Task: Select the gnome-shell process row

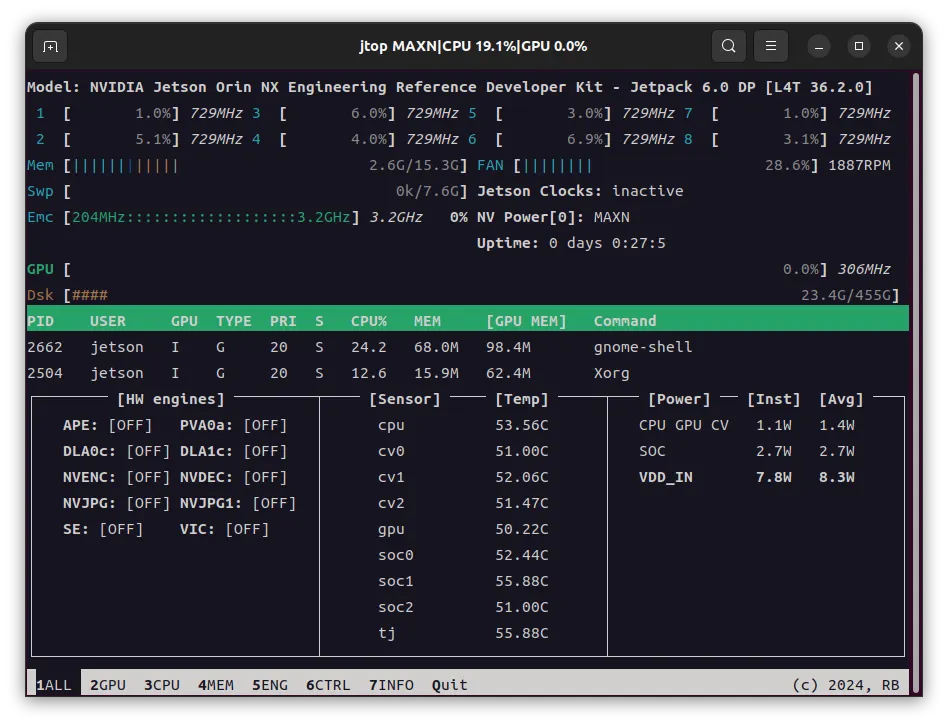Action: [x=642, y=347]
